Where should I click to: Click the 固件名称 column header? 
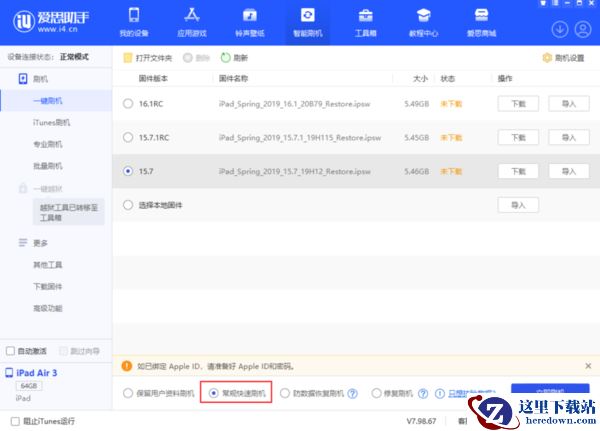[x=233, y=78]
